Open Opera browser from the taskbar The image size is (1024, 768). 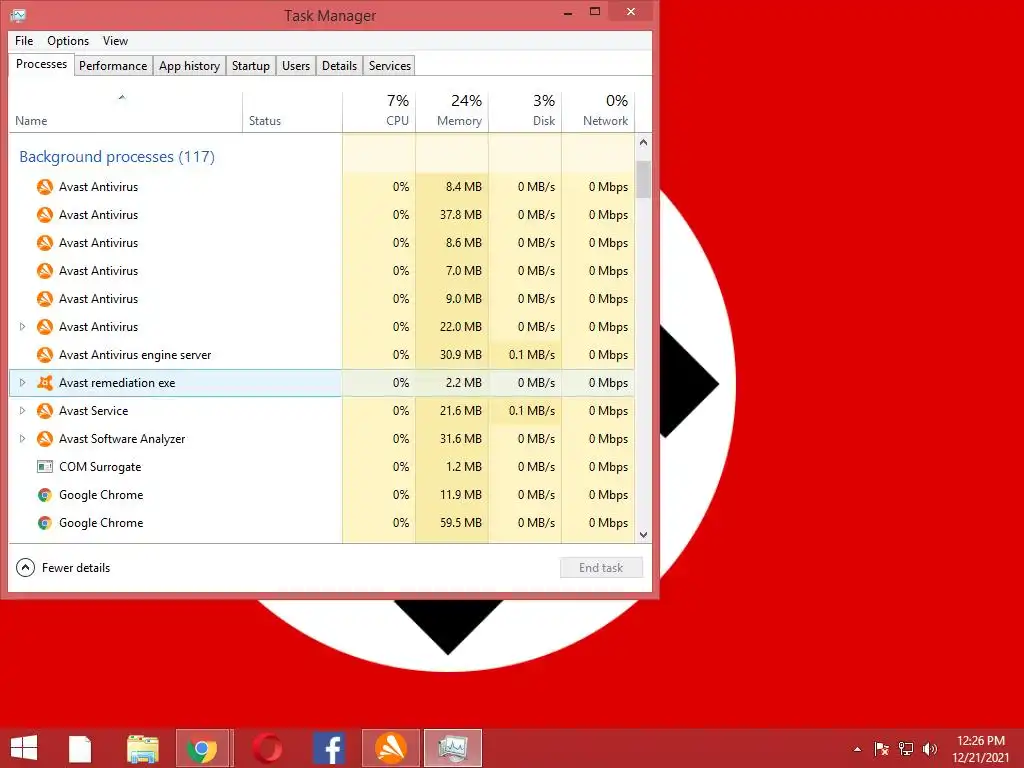267,748
